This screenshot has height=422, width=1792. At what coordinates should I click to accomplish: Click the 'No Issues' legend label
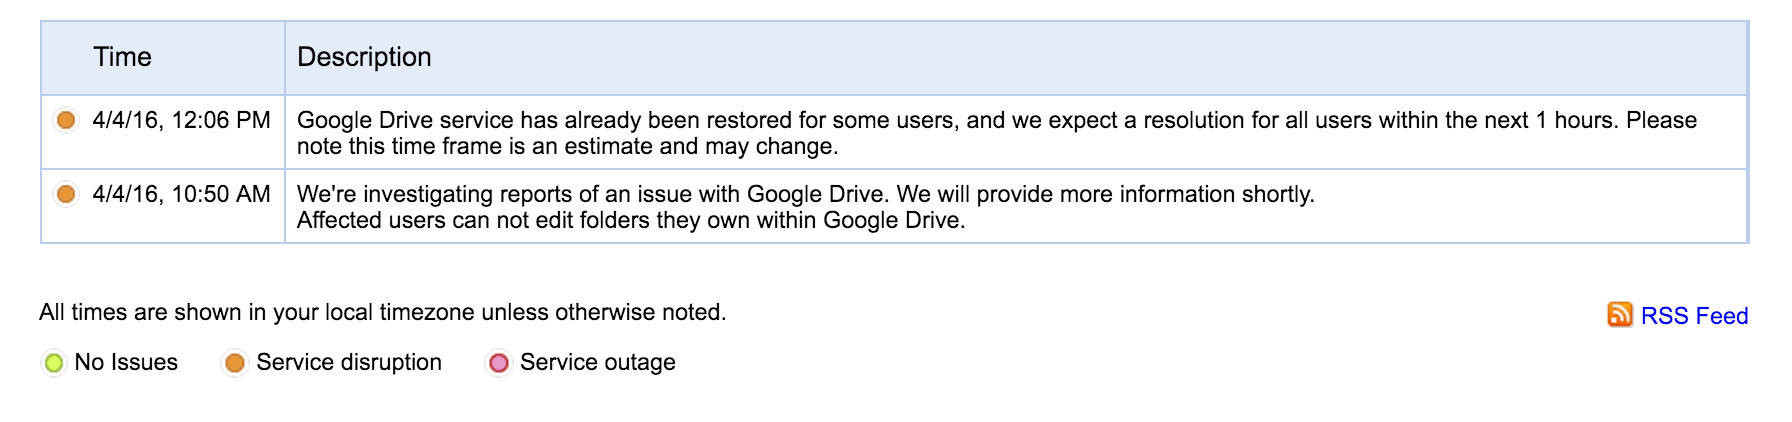pyautogui.click(x=126, y=362)
